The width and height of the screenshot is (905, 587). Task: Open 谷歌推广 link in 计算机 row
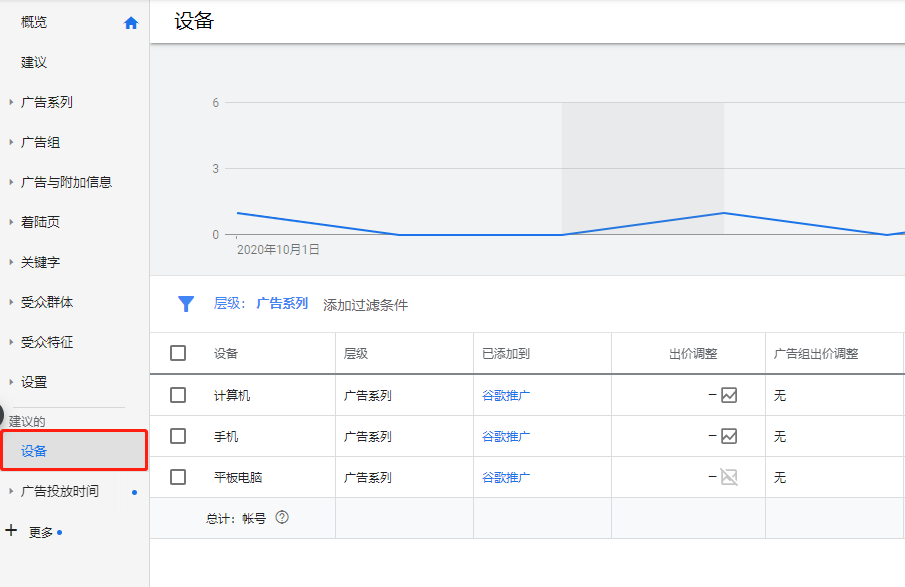[x=506, y=395]
